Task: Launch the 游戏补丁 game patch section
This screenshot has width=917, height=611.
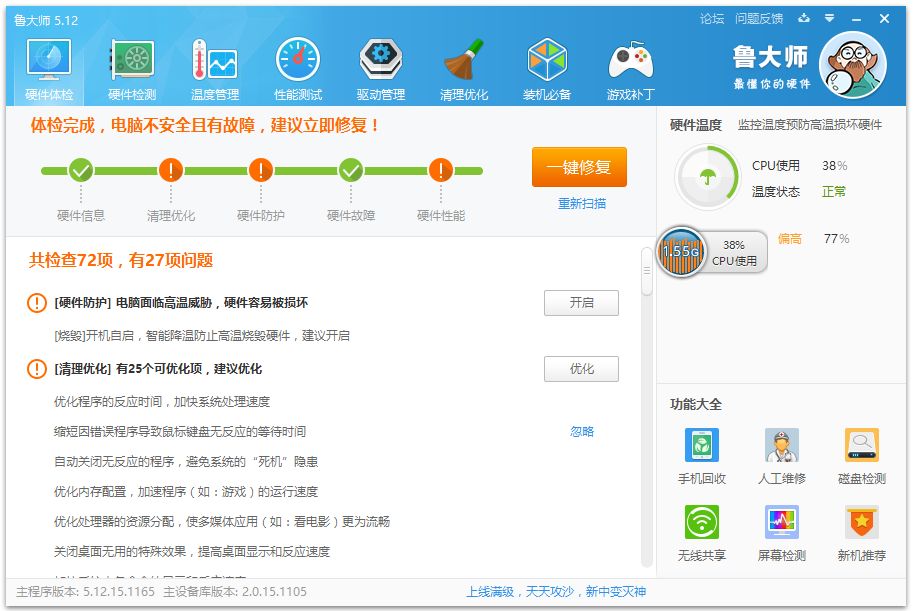Action: (630, 70)
